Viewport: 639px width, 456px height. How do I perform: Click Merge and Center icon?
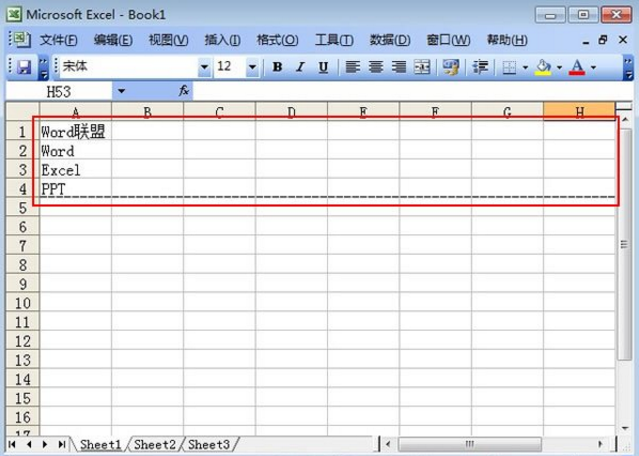point(422,67)
